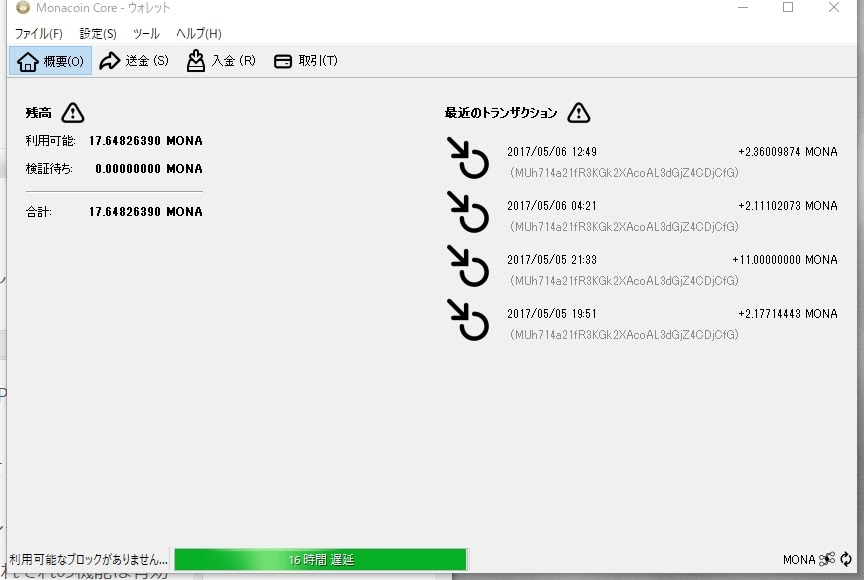Click the warning icon beside 最近のトランザクション
864x580 pixels.
(x=579, y=113)
